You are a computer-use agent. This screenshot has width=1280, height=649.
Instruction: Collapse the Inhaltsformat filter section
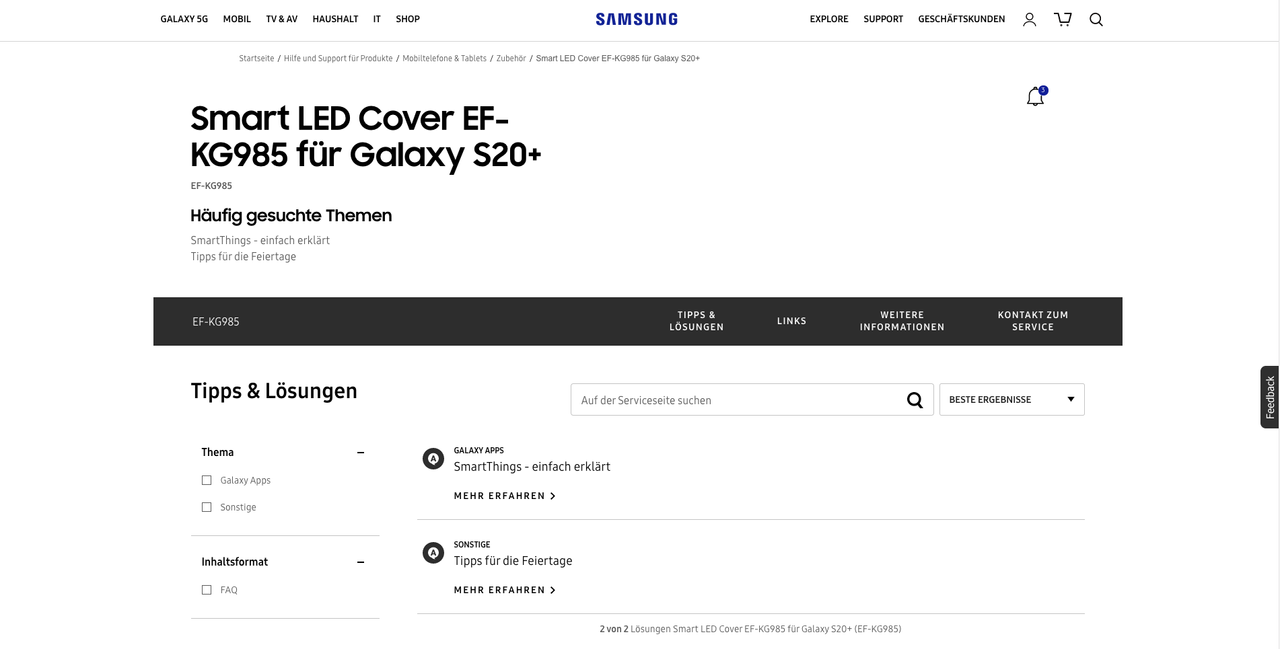(361, 562)
